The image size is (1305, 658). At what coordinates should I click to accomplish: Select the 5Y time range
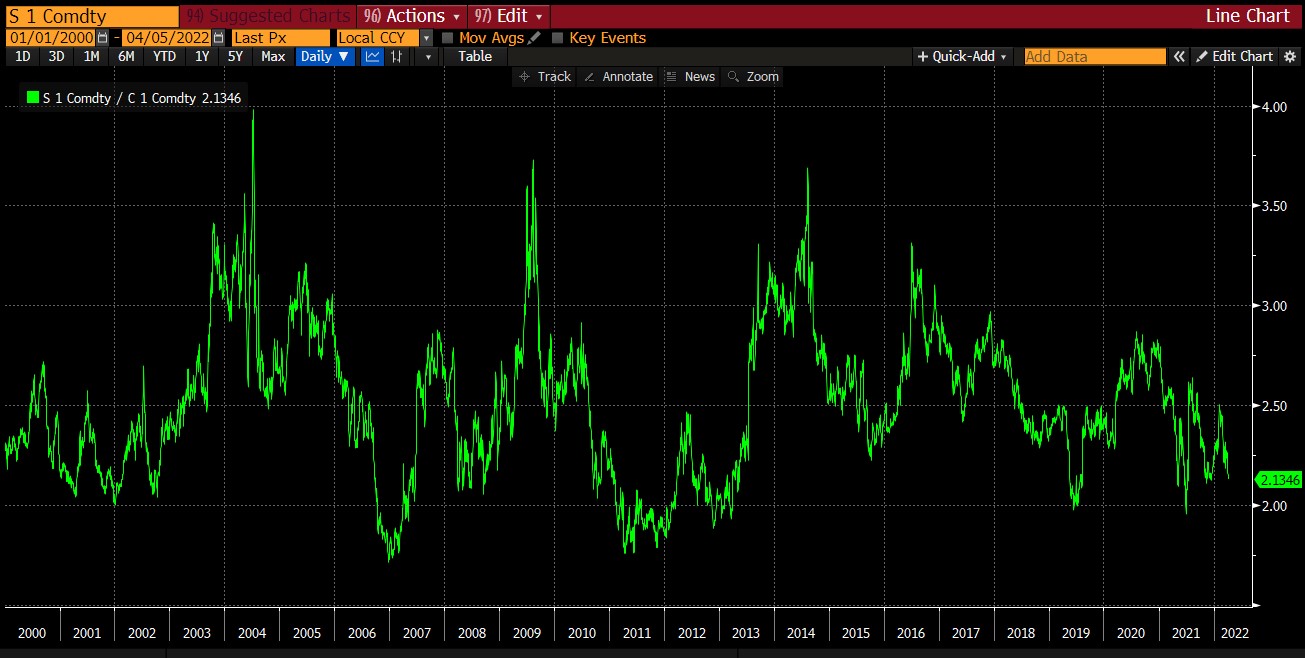coord(235,57)
